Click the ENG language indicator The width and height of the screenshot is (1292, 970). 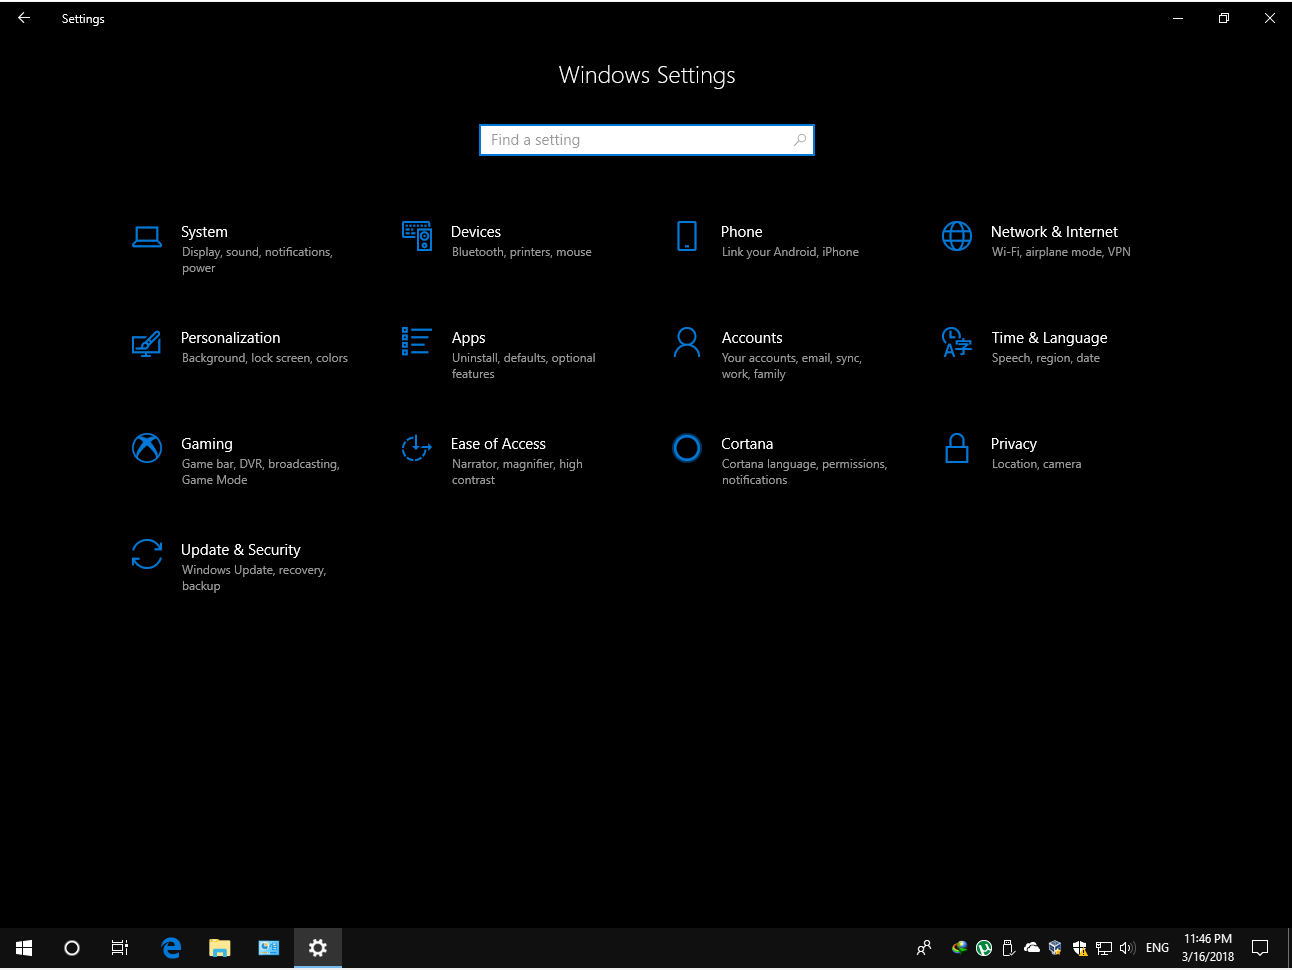click(1157, 948)
